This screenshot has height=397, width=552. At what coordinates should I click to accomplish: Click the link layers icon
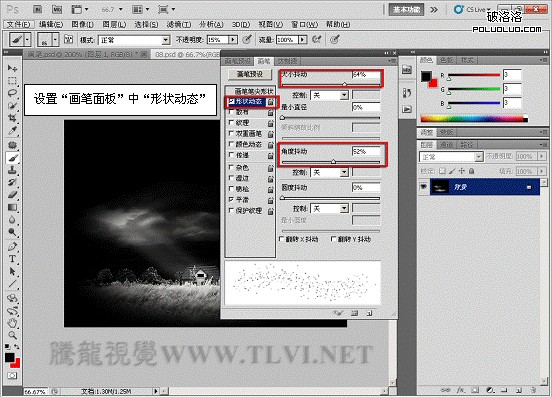446,390
